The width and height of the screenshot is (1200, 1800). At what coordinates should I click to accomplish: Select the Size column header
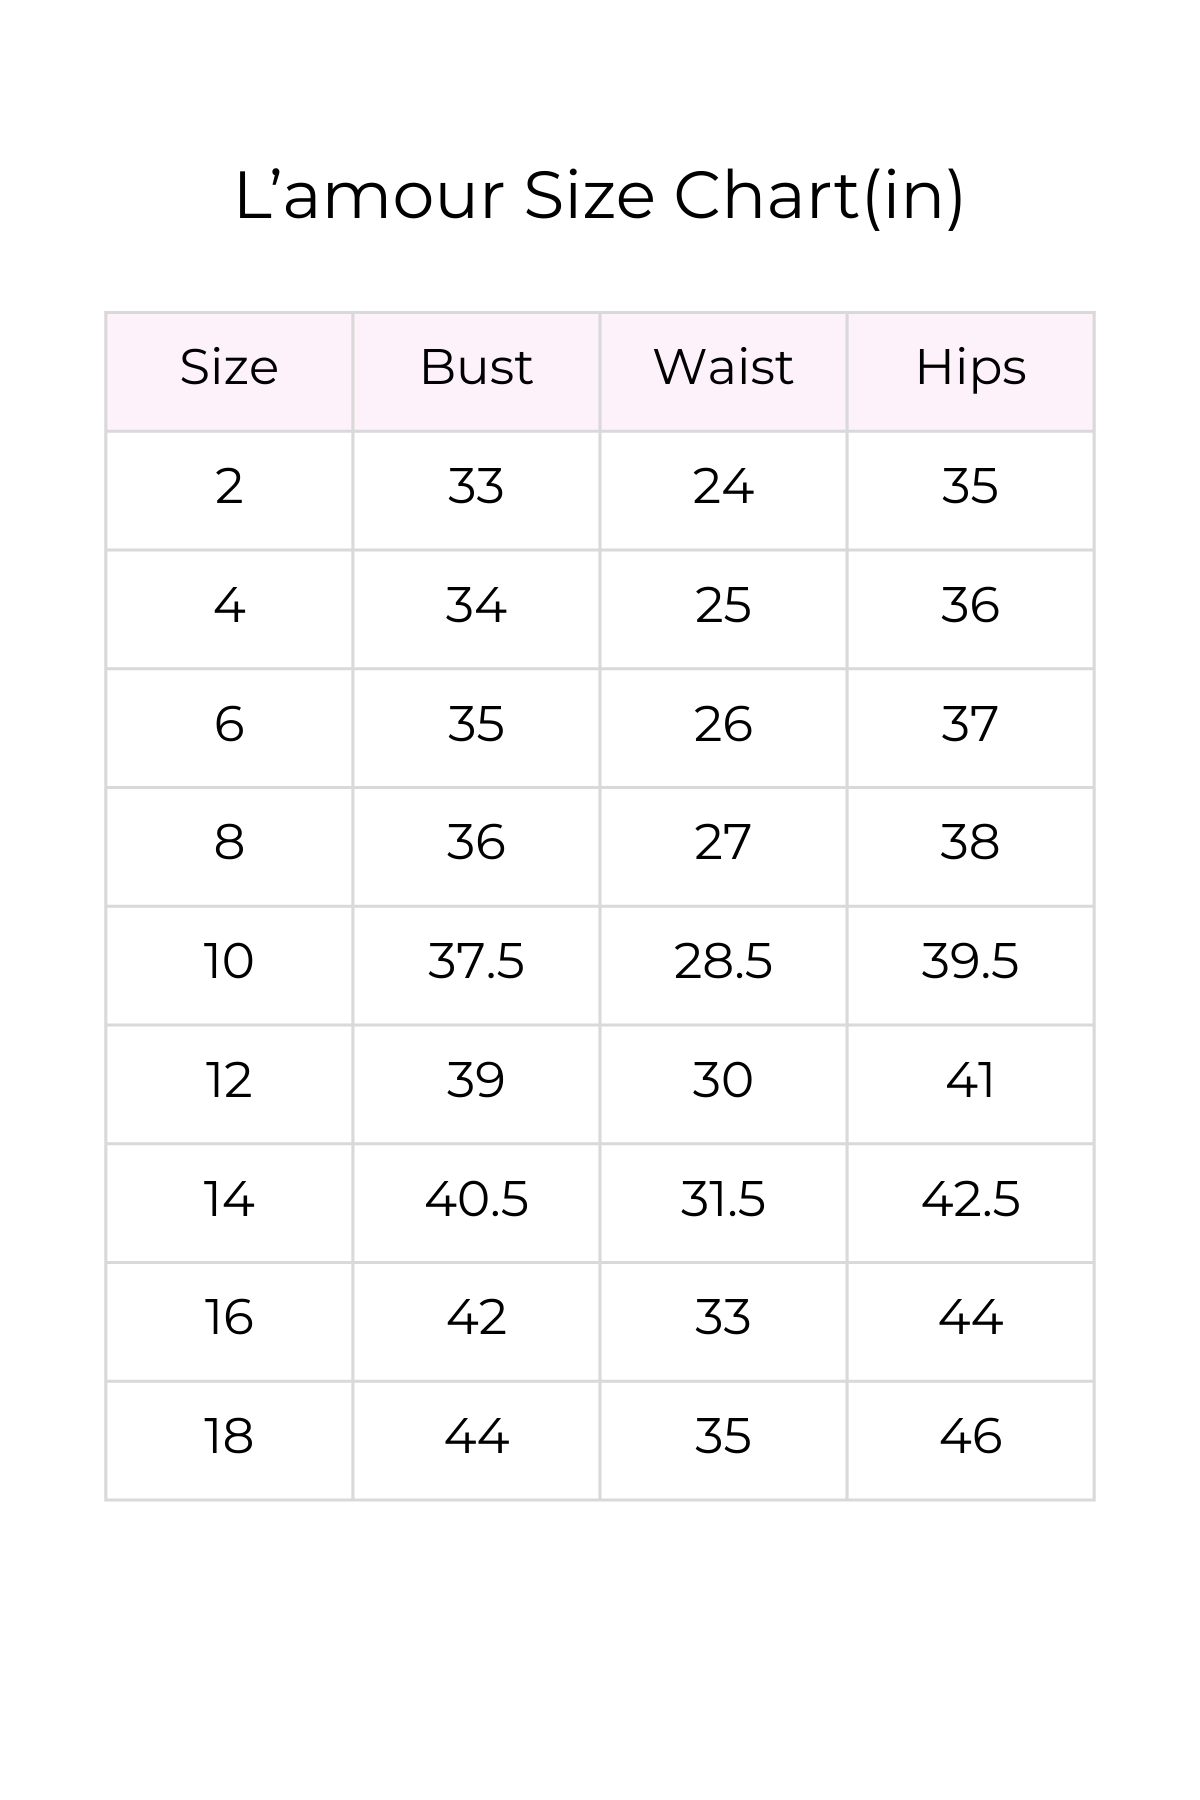pyautogui.click(x=229, y=367)
